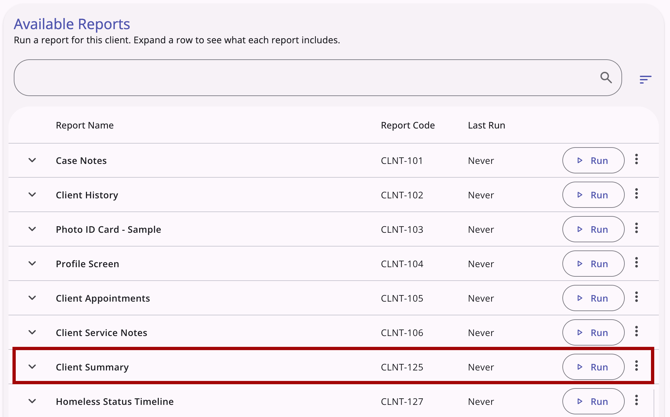
Task: Open more options for Profile Screen
Action: (x=636, y=262)
